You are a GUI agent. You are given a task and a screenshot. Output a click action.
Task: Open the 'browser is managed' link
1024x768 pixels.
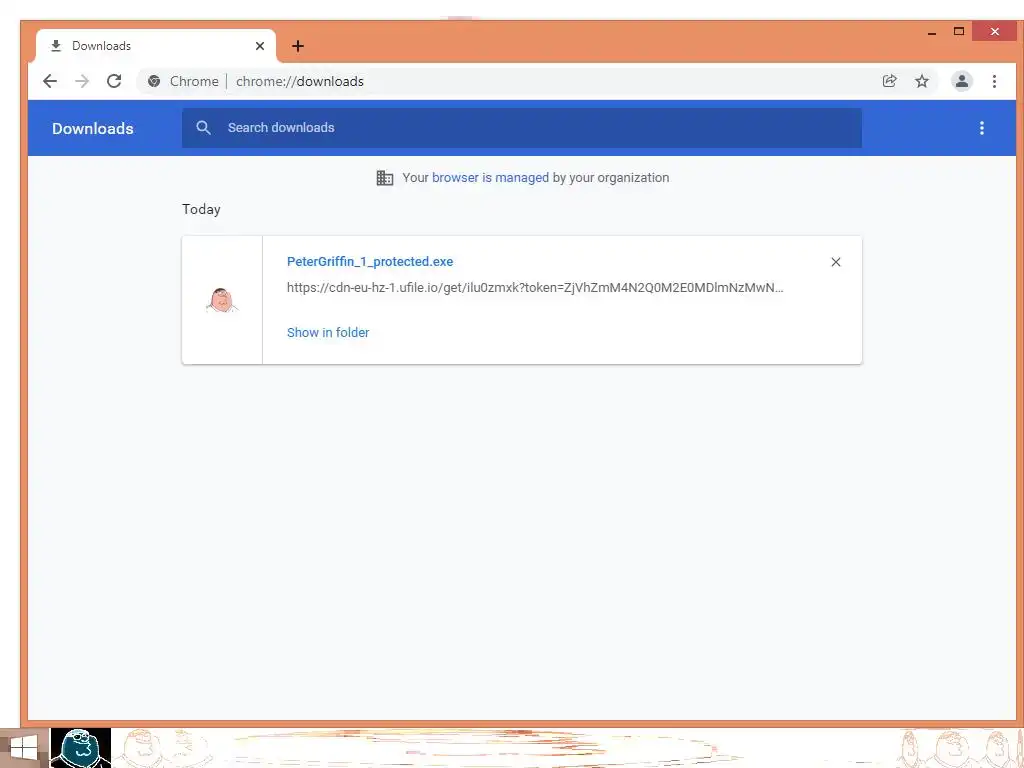[490, 178]
